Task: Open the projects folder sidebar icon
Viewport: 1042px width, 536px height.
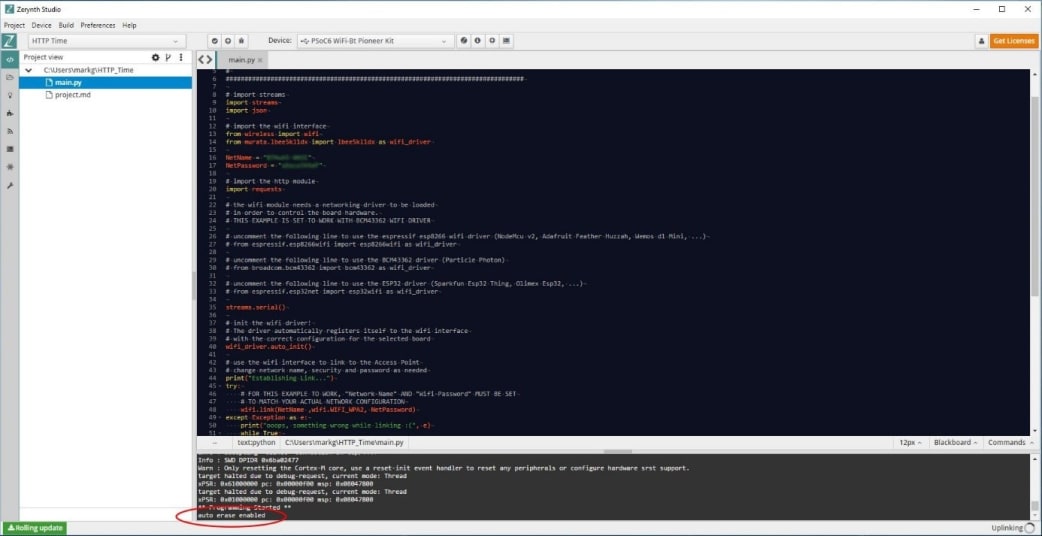Action: (9, 77)
